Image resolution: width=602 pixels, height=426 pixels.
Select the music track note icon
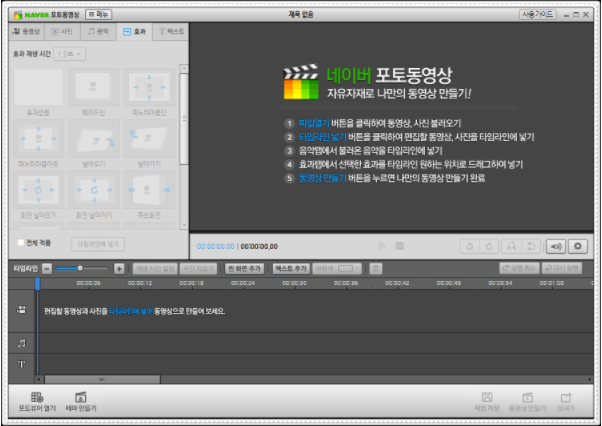tap(22, 343)
